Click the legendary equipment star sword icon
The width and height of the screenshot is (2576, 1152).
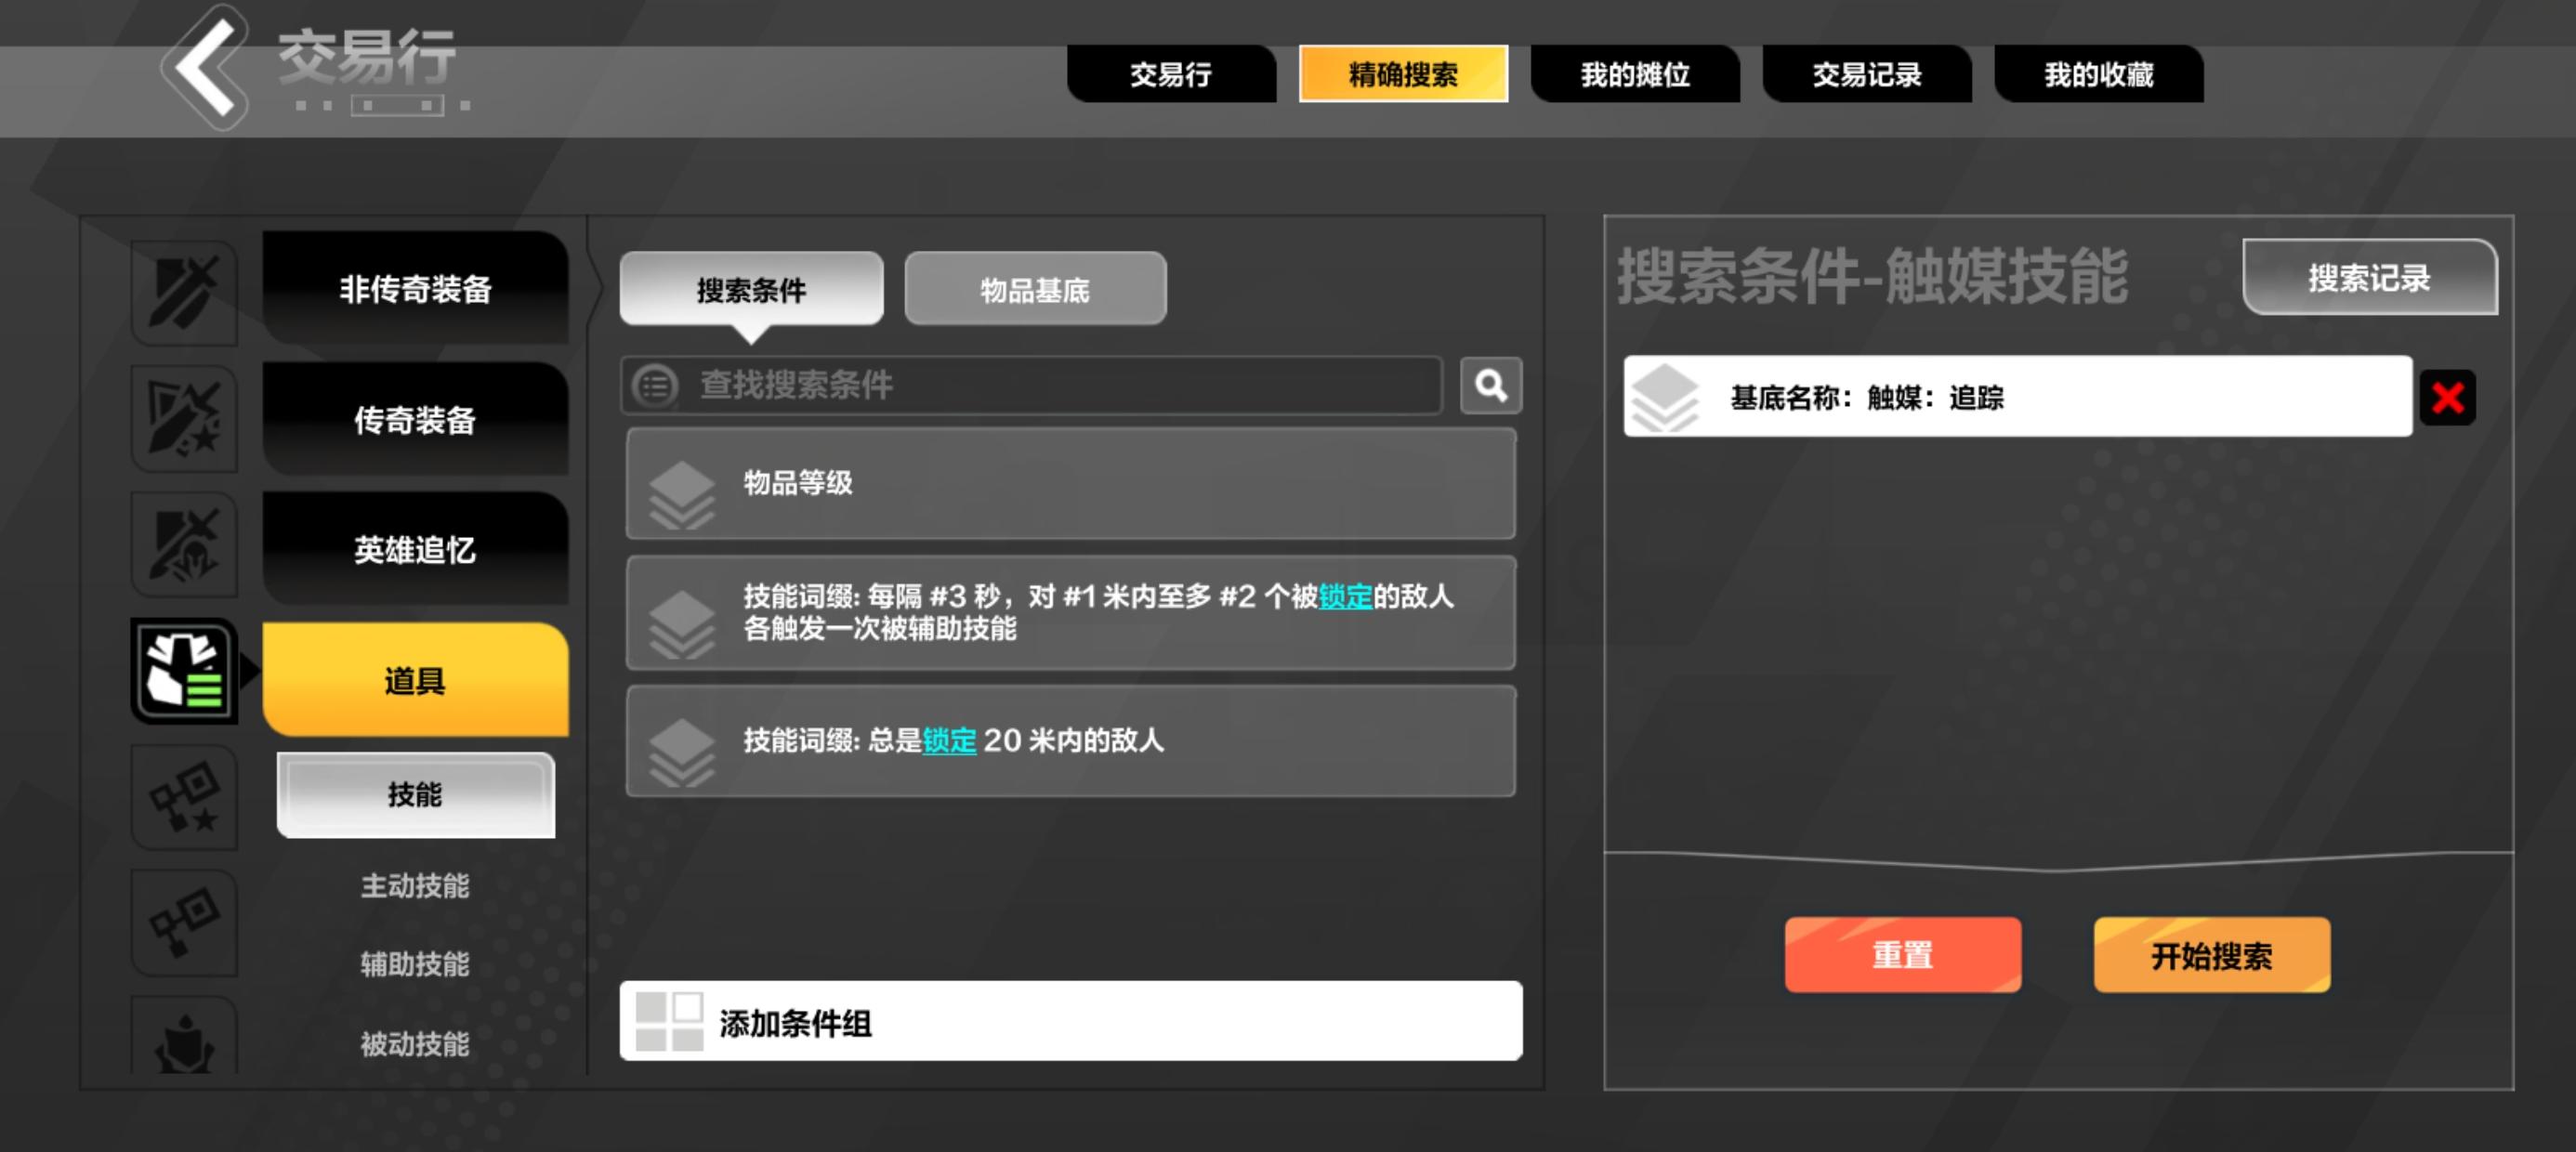(184, 418)
